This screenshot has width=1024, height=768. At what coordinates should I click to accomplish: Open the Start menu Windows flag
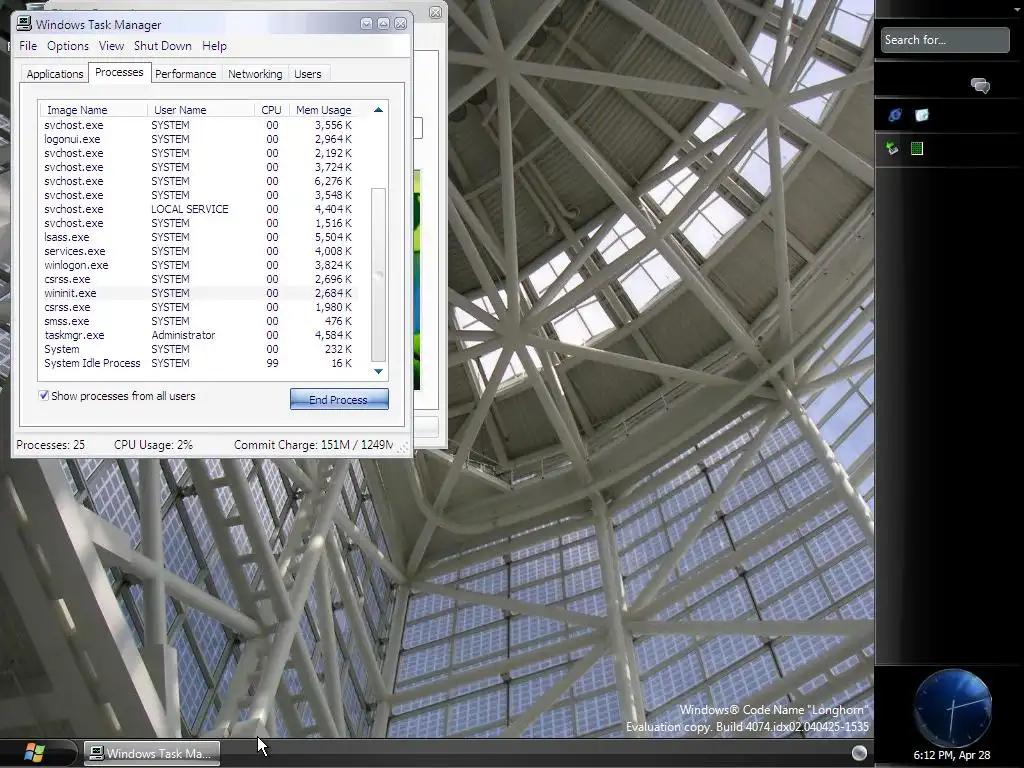[34, 753]
